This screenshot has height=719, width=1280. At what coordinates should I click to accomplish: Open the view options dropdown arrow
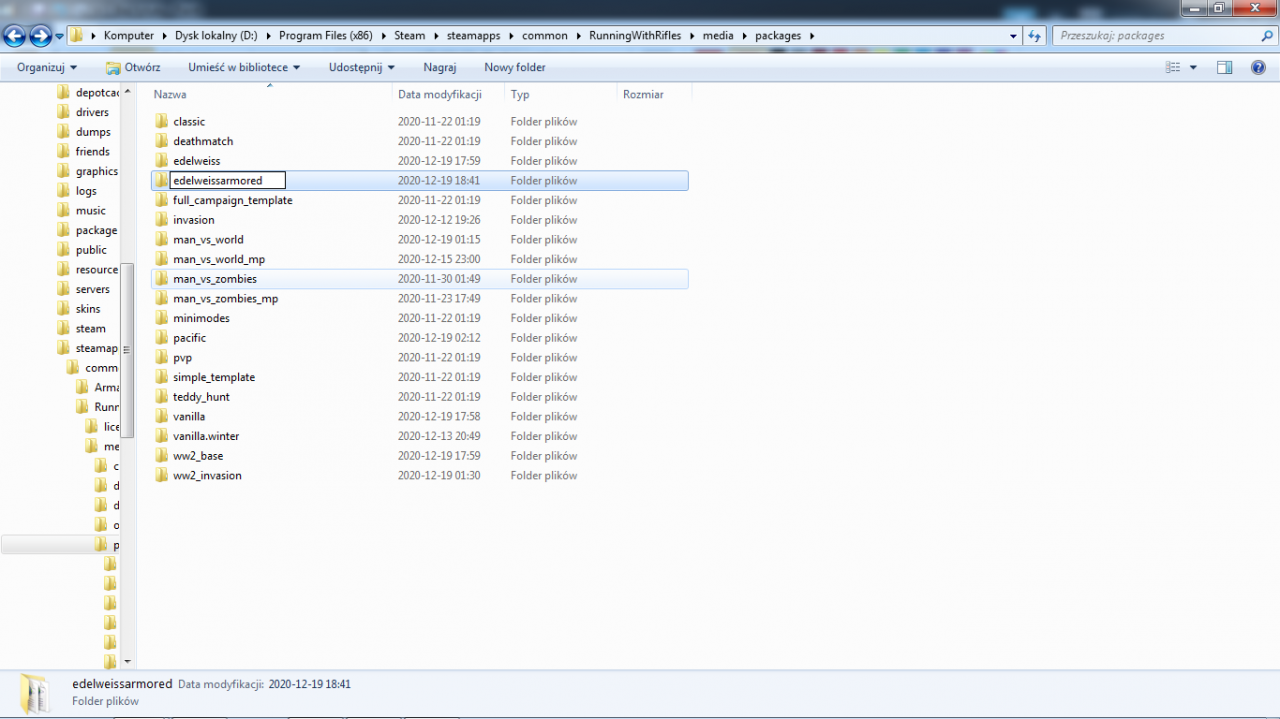(x=1193, y=68)
